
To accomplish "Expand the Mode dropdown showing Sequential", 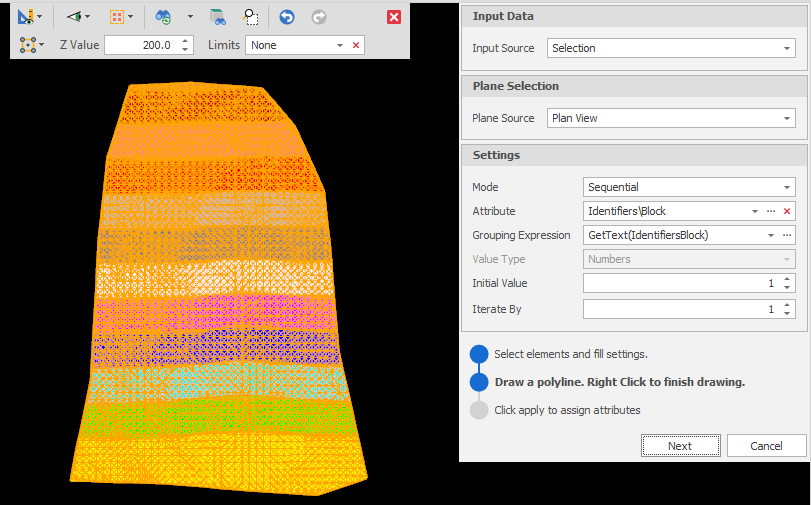I will [x=787, y=187].
